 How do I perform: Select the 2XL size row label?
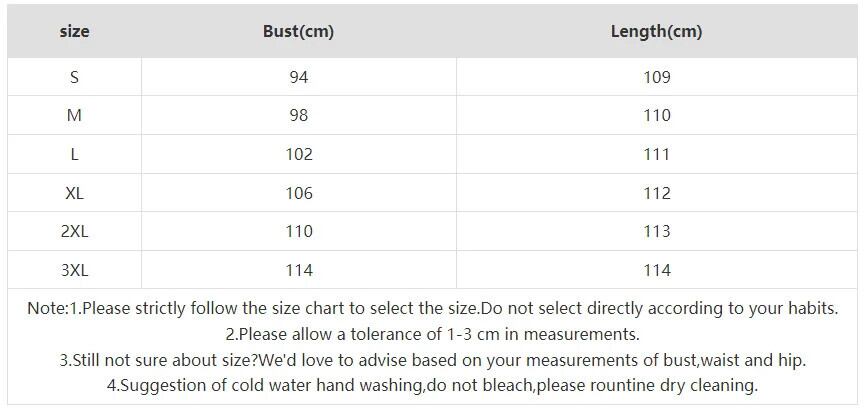click(x=74, y=231)
